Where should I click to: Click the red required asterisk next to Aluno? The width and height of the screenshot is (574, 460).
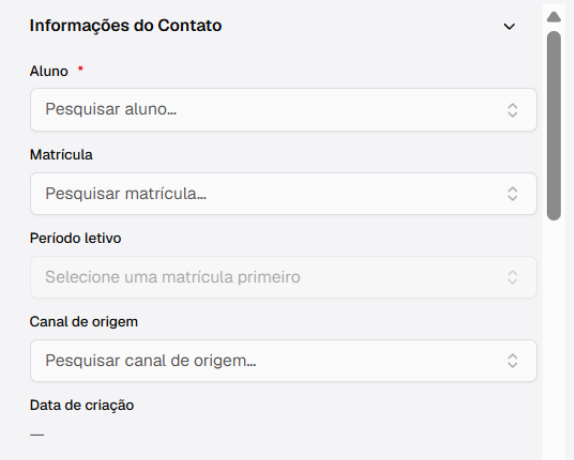[x=81, y=68]
